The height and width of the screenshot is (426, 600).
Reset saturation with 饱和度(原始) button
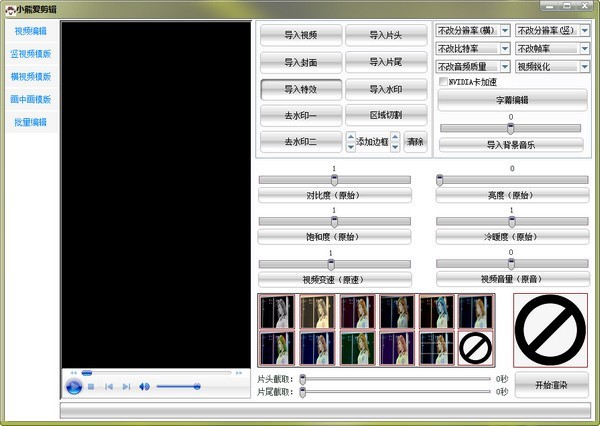tap(335, 237)
